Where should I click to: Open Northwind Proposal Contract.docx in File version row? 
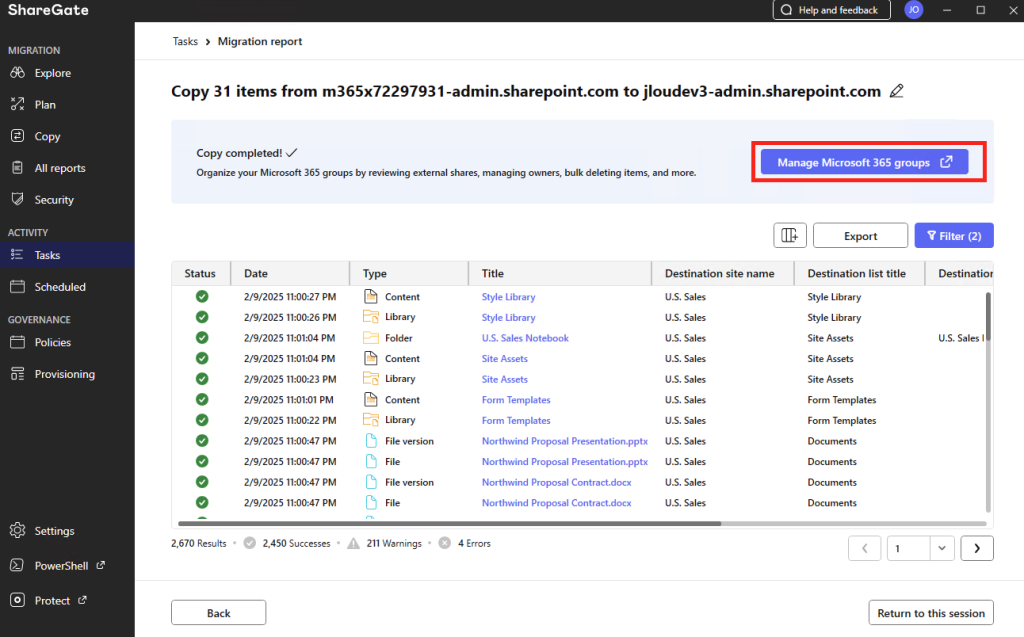[x=557, y=482]
